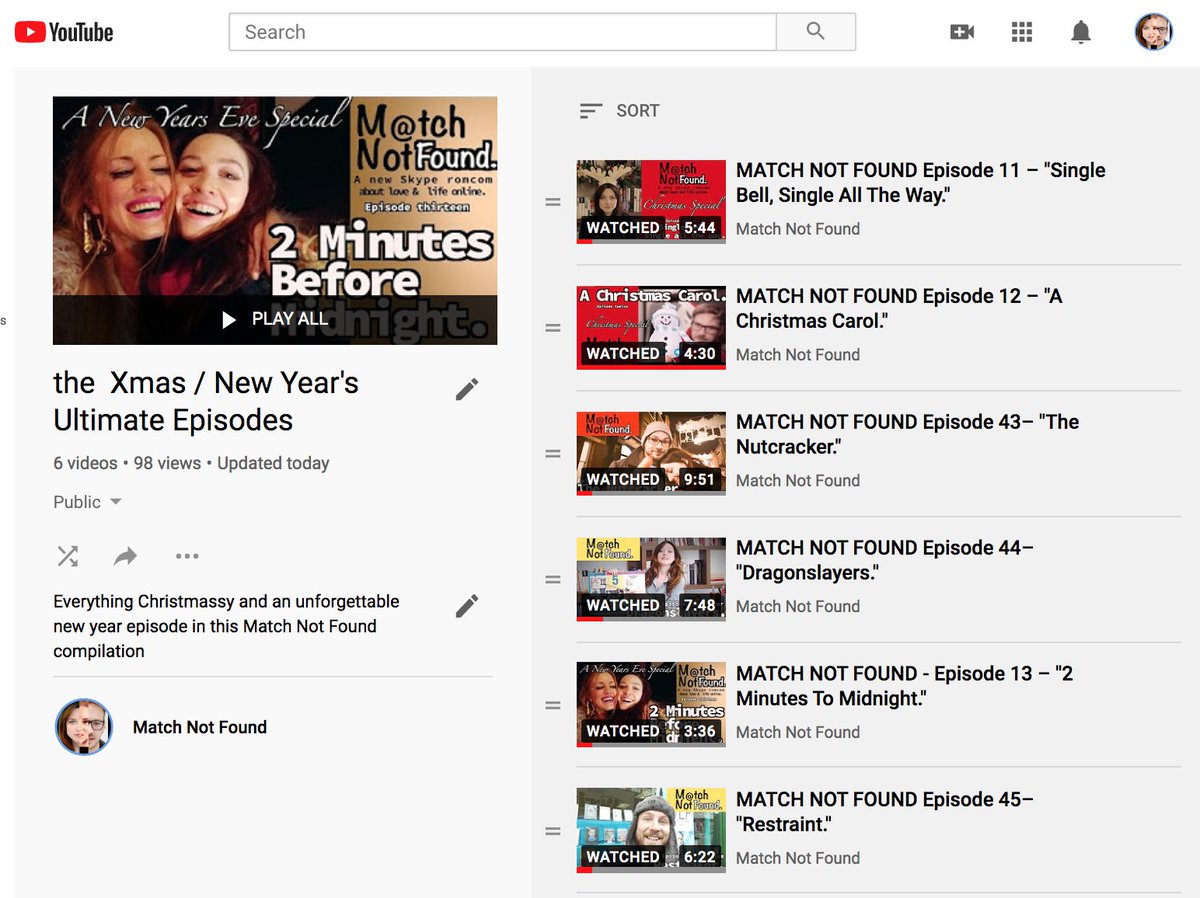Click channel name under Episode 12 title
Viewport: 1200px width, 898px height.
click(x=798, y=355)
